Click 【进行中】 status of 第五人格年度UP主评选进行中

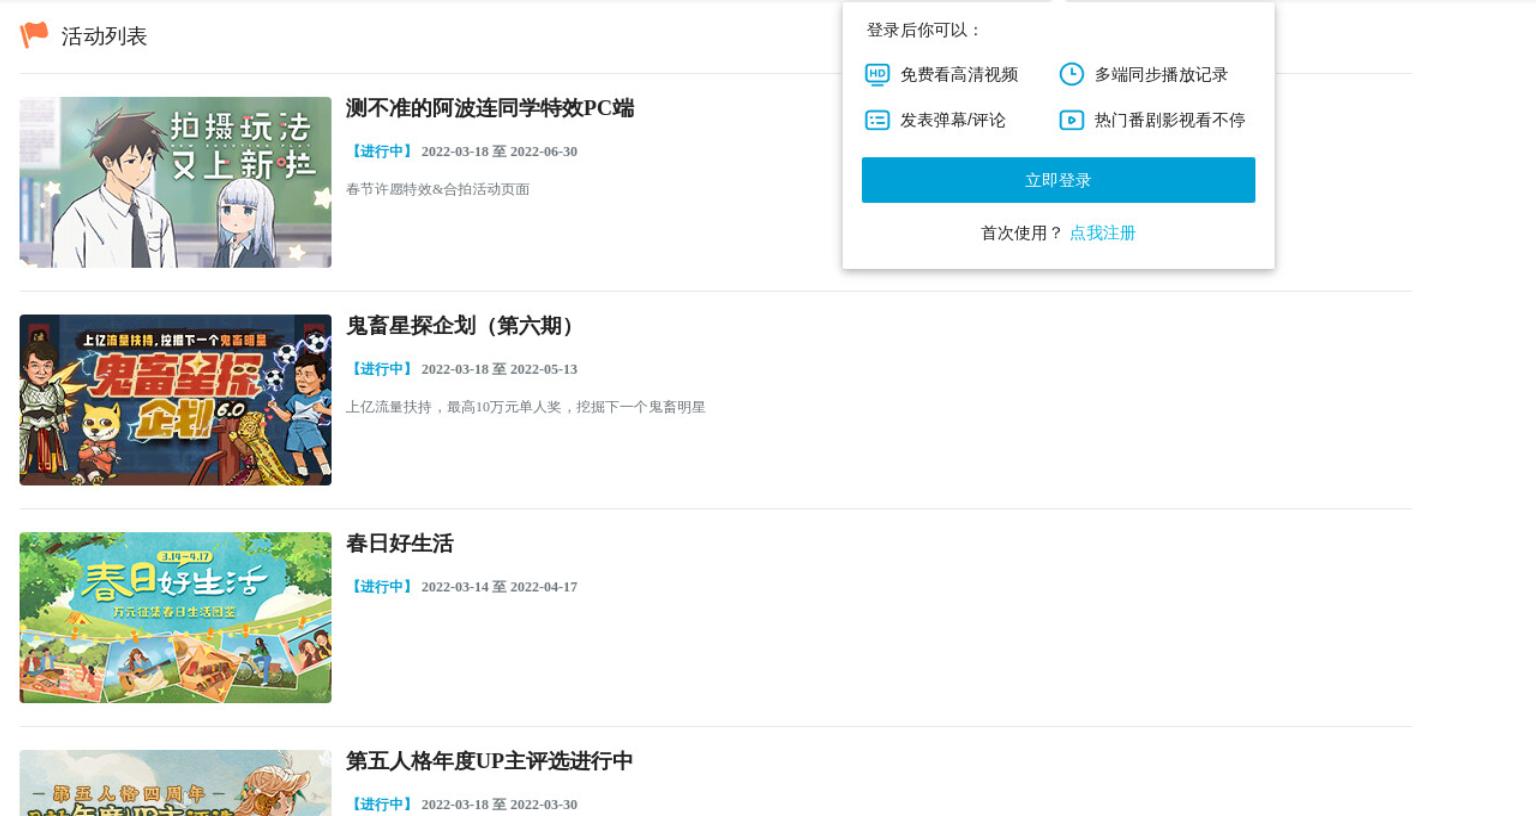pos(382,804)
